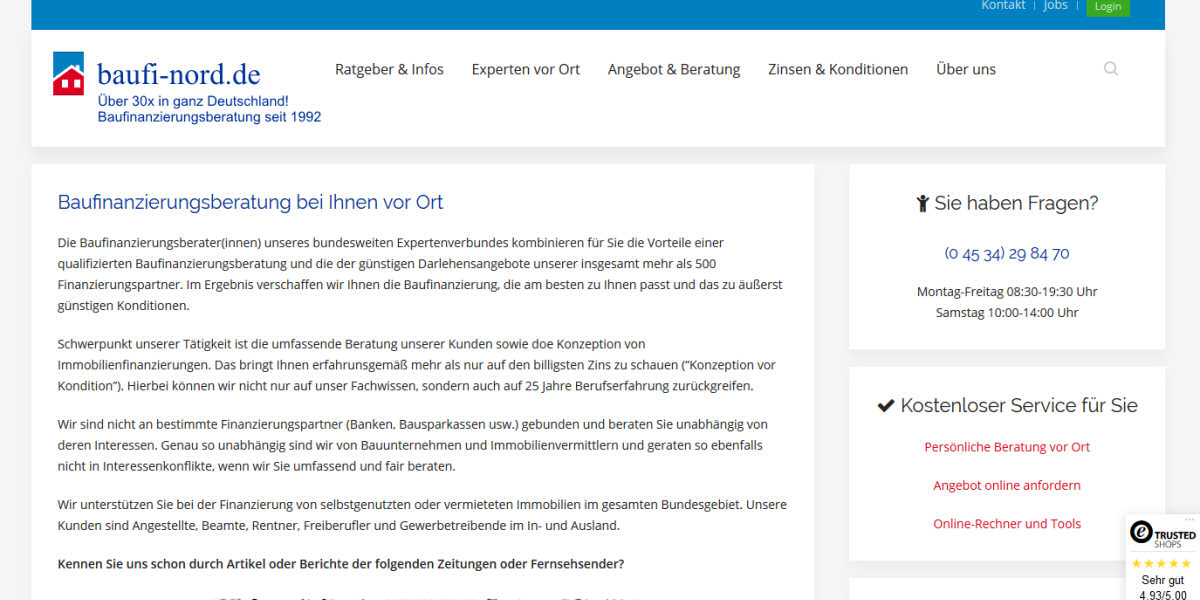Viewport: 1200px width, 600px height.
Task: Click the heading Baufinanzierungsberatung bei Ihnen vor Ort
Action: click(x=250, y=202)
